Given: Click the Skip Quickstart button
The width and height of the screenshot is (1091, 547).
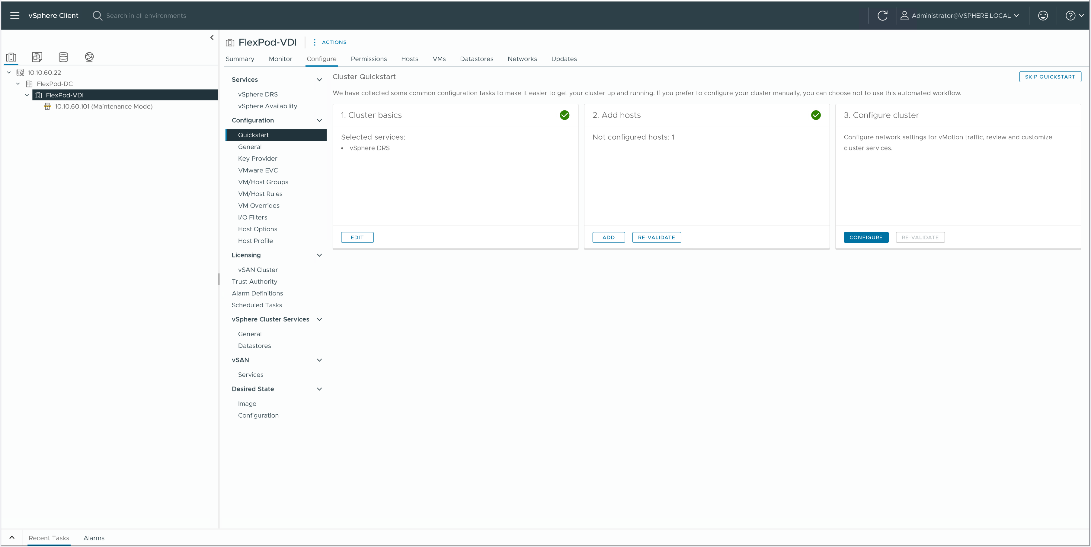Looking at the screenshot, I should pos(1050,77).
